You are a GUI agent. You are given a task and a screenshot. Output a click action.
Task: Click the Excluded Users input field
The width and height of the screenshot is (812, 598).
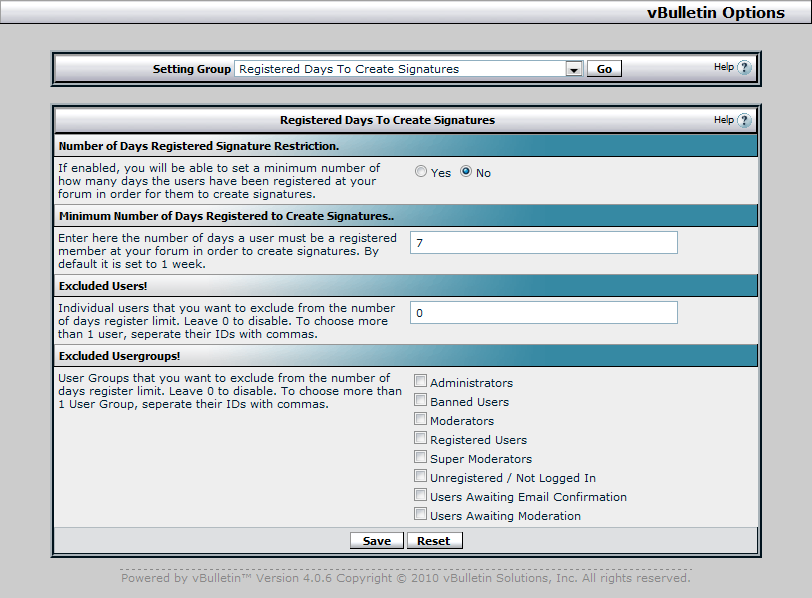pos(543,313)
